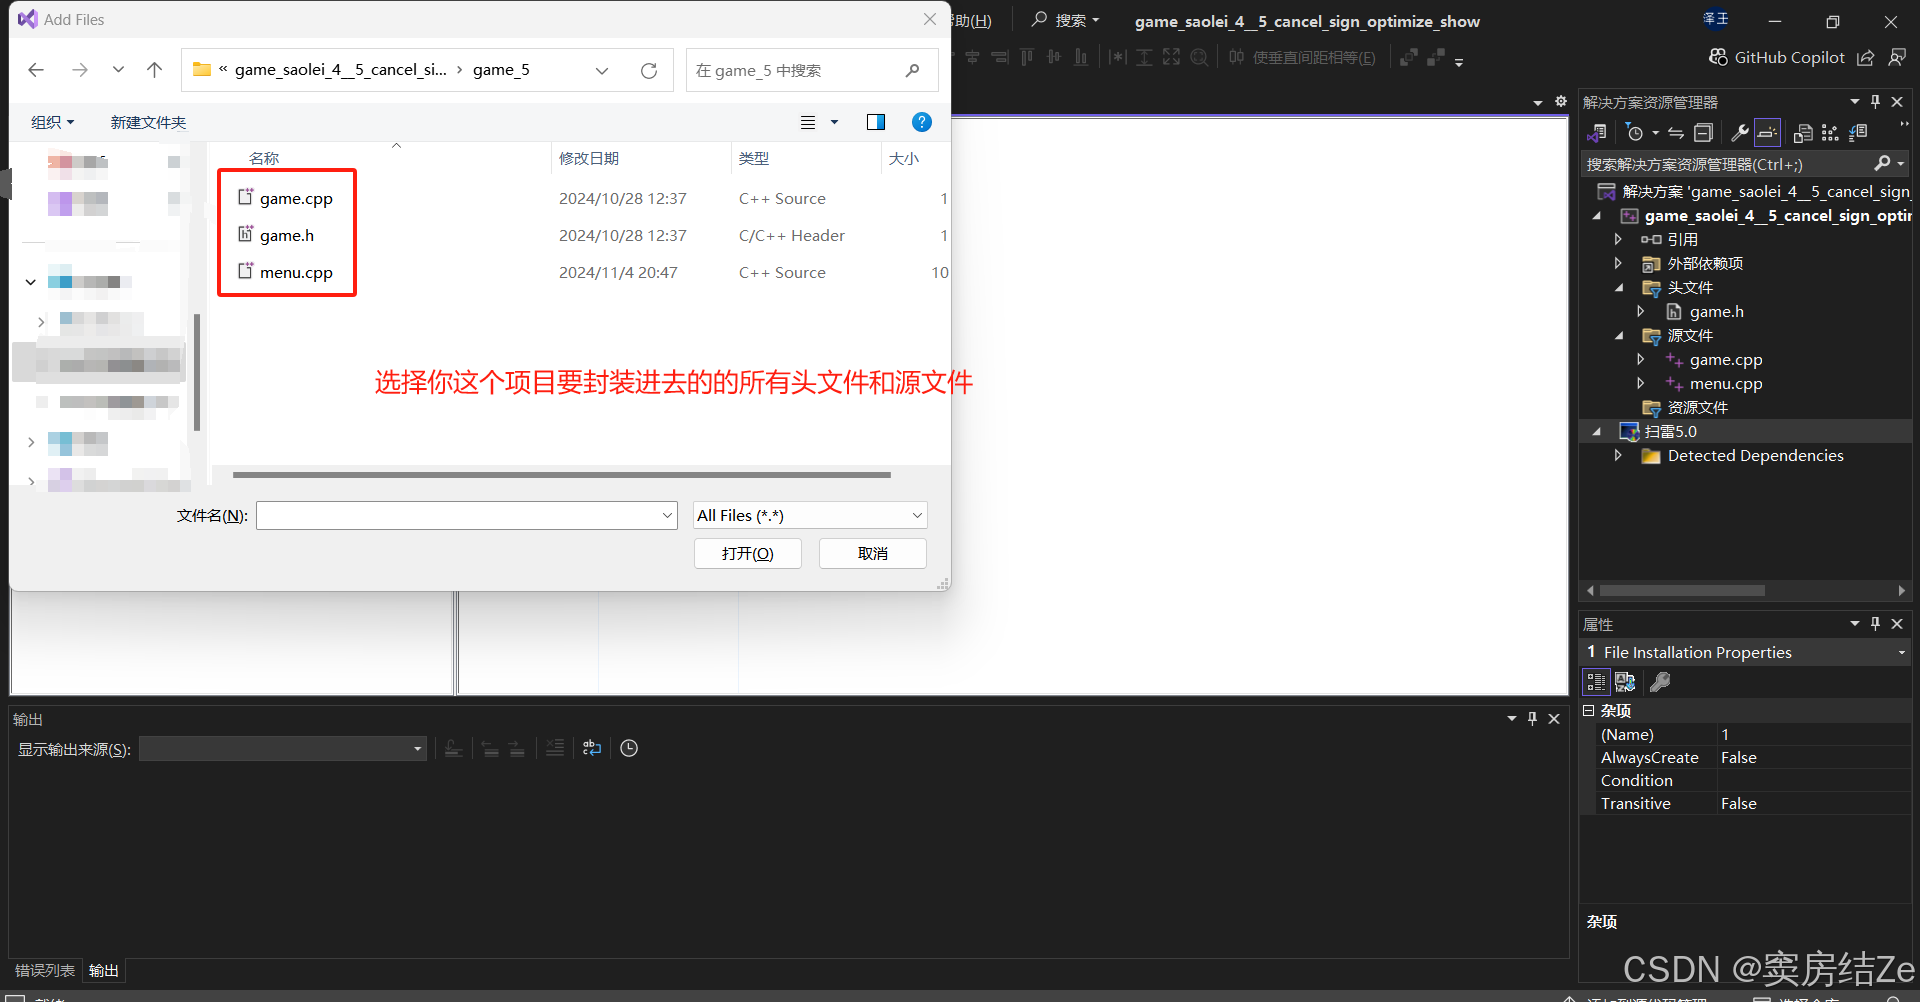The height and width of the screenshot is (1002, 1920).
Task: Create a folder with the 新建文件夹 button
Action: point(148,122)
